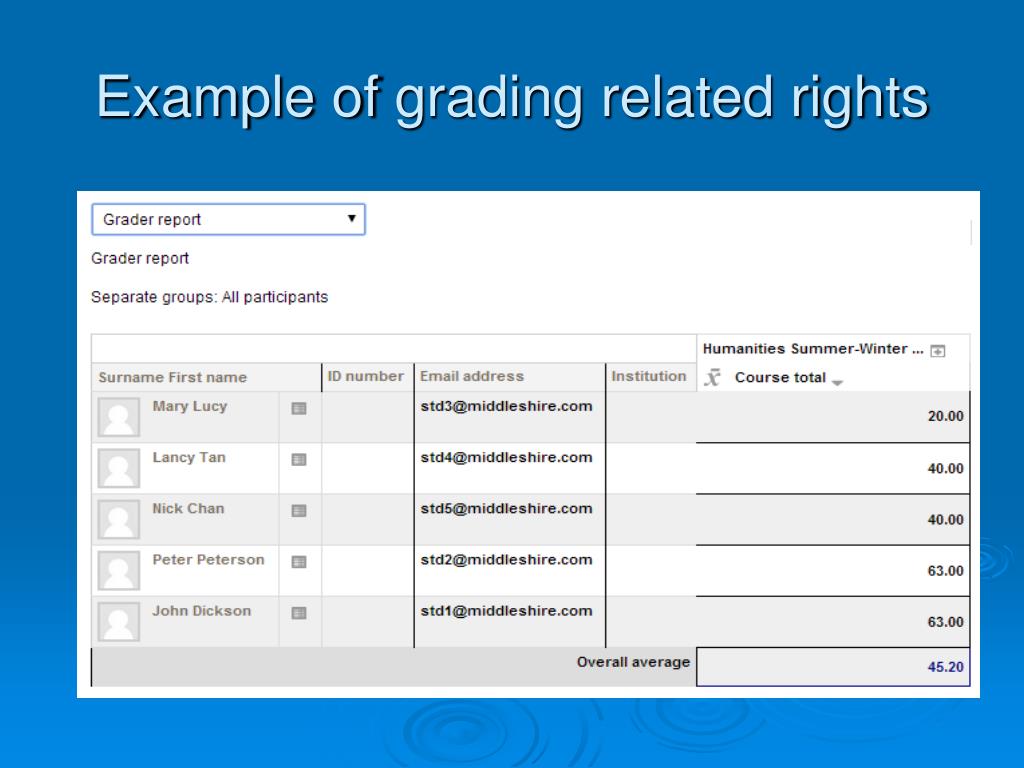Open Lancy Tan name link
This screenshot has width=1024, height=768.
(x=189, y=458)
